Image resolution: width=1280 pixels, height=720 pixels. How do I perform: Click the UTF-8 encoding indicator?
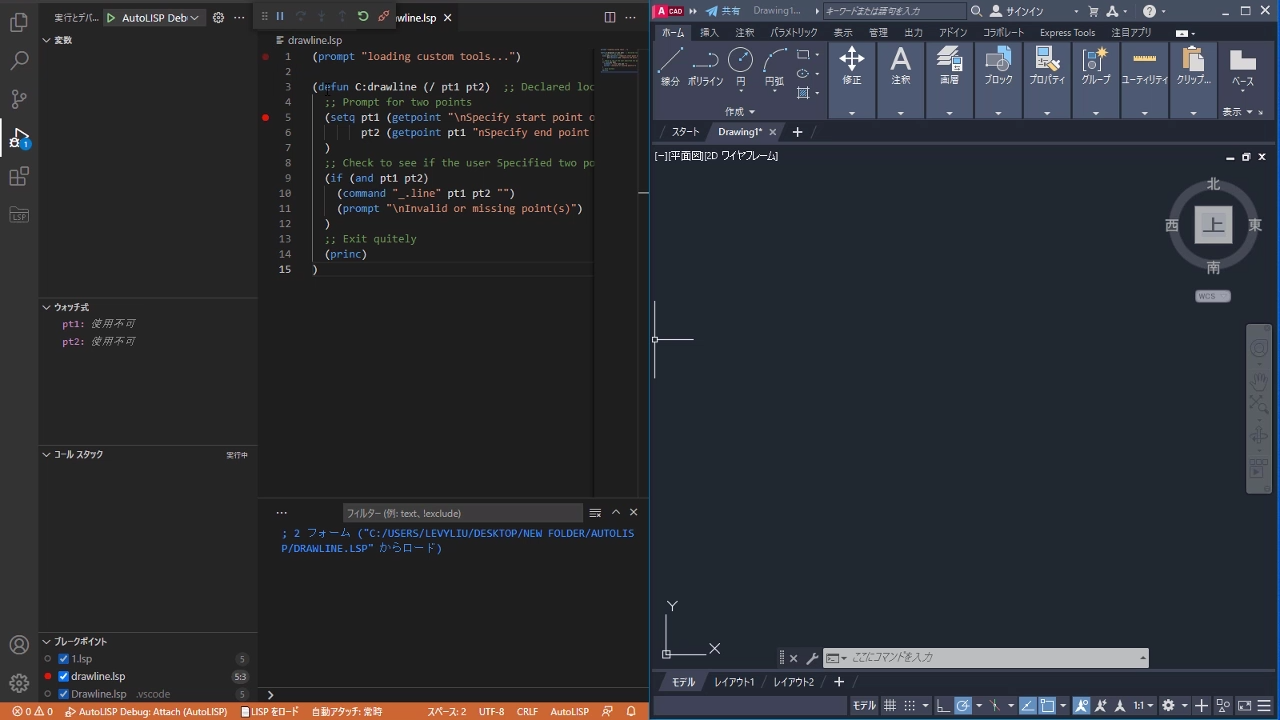pyautogui.click(x=491, y=712)
